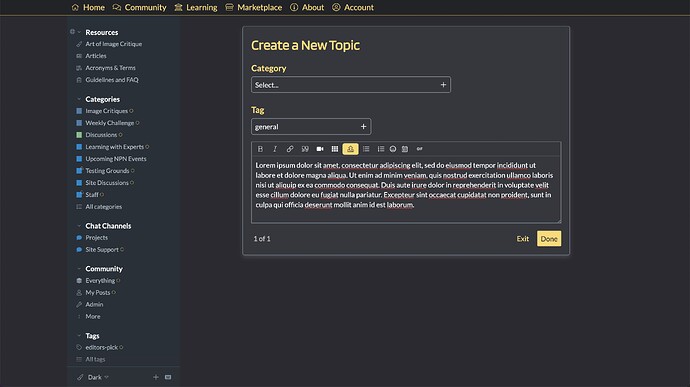
Task: Insert a hyperlink using the link icon
Action: click(x=290, y=149)
